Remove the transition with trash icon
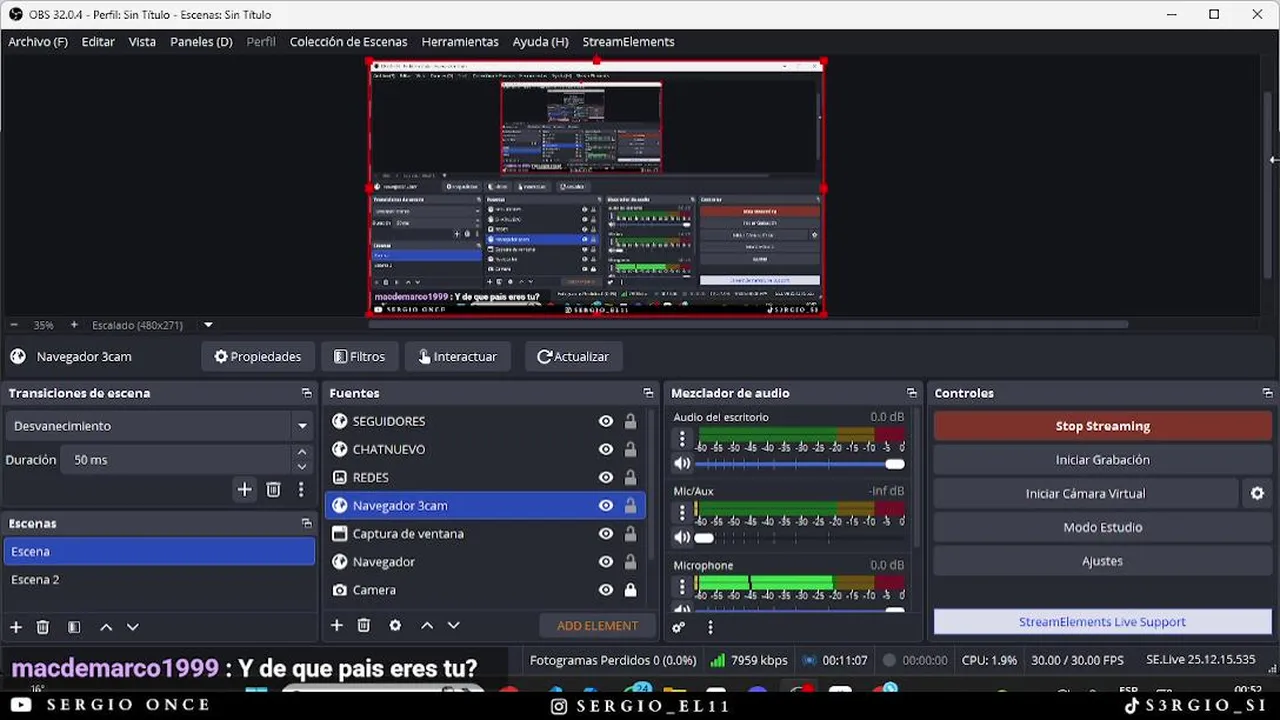 pyautogui.click(x=273, y=490)
